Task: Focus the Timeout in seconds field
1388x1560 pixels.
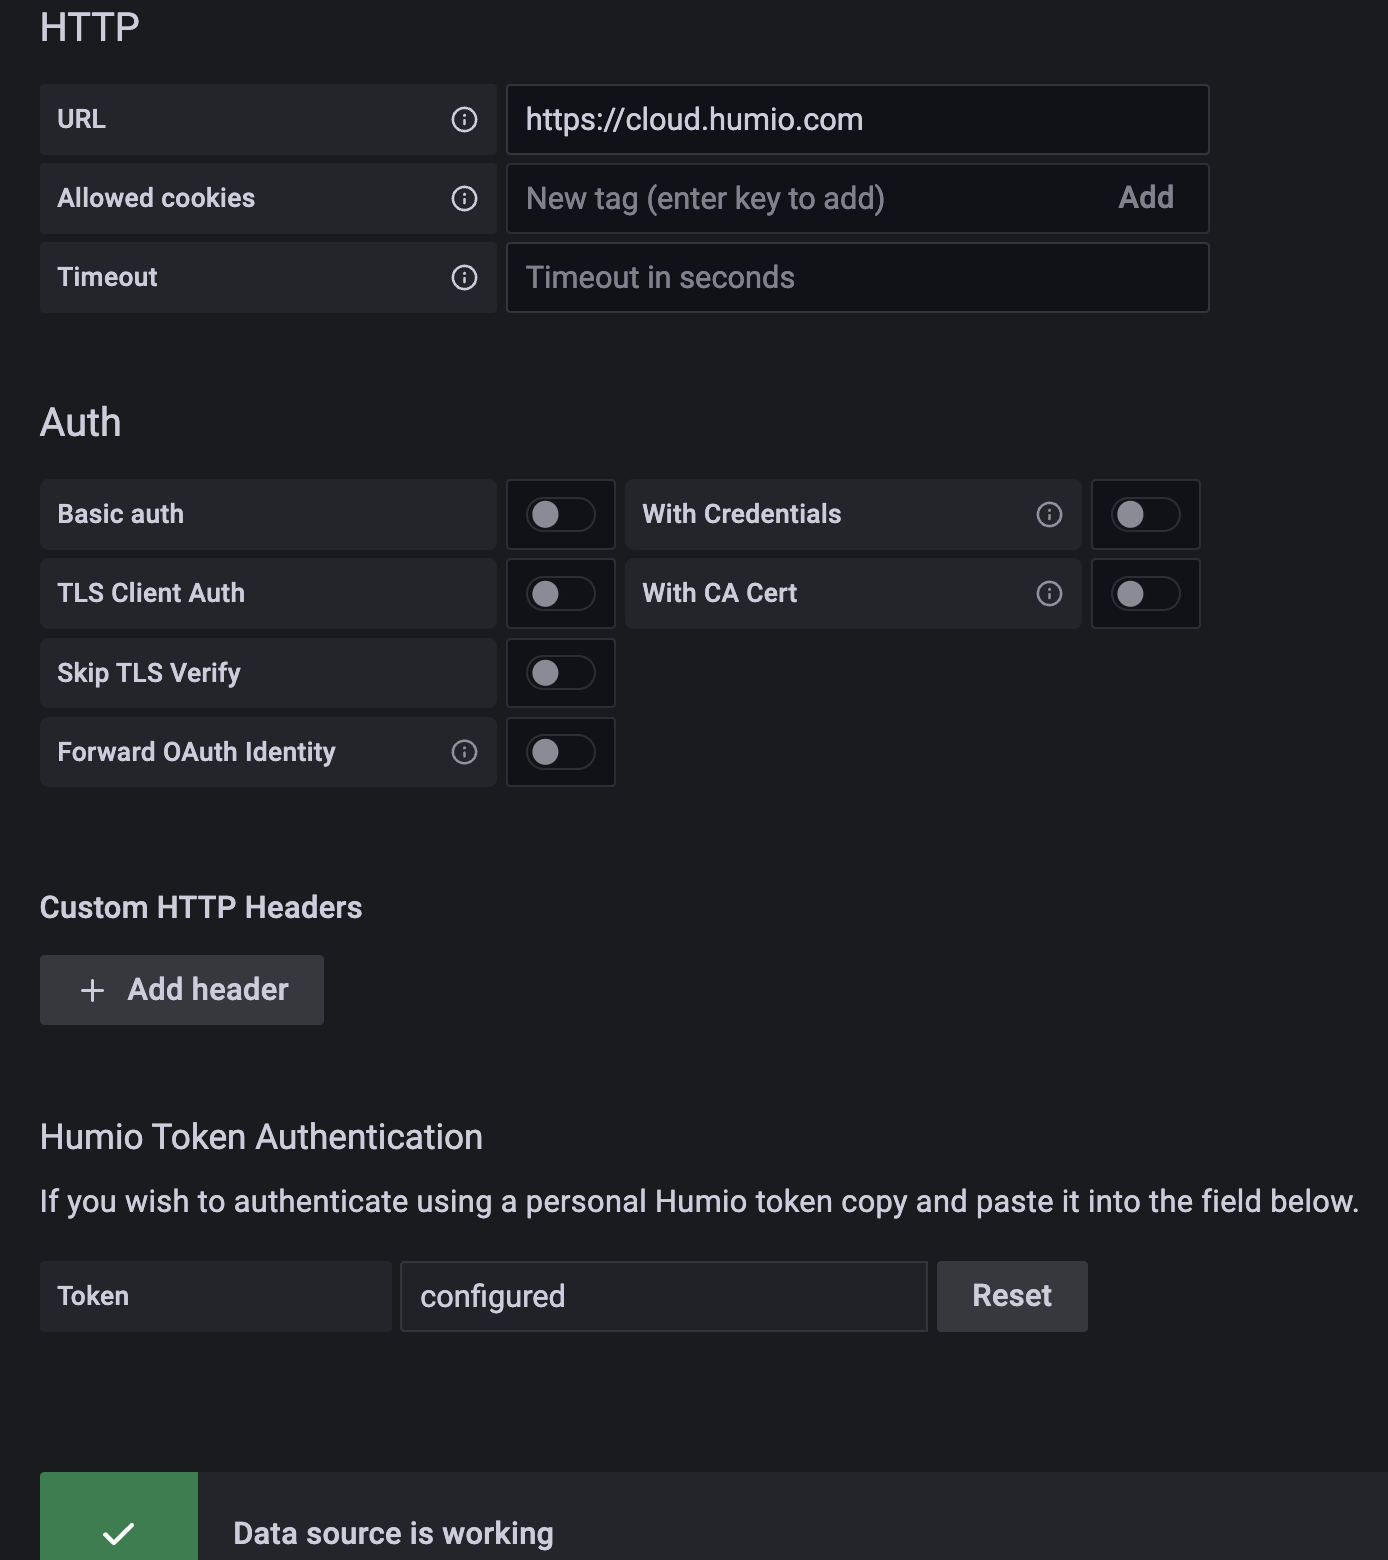Action: pyautogui.click(x=857, y=277)
